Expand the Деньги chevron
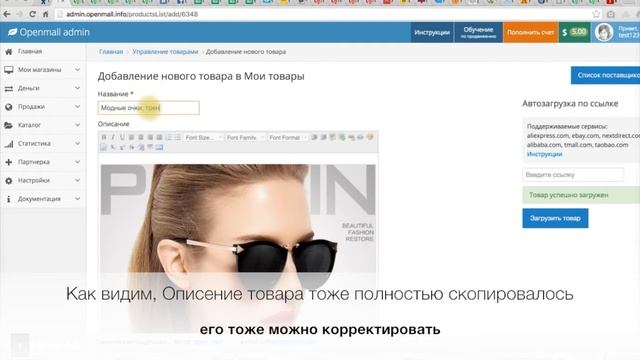Viewport: 640px width, 360px height. tap(77, 88)
